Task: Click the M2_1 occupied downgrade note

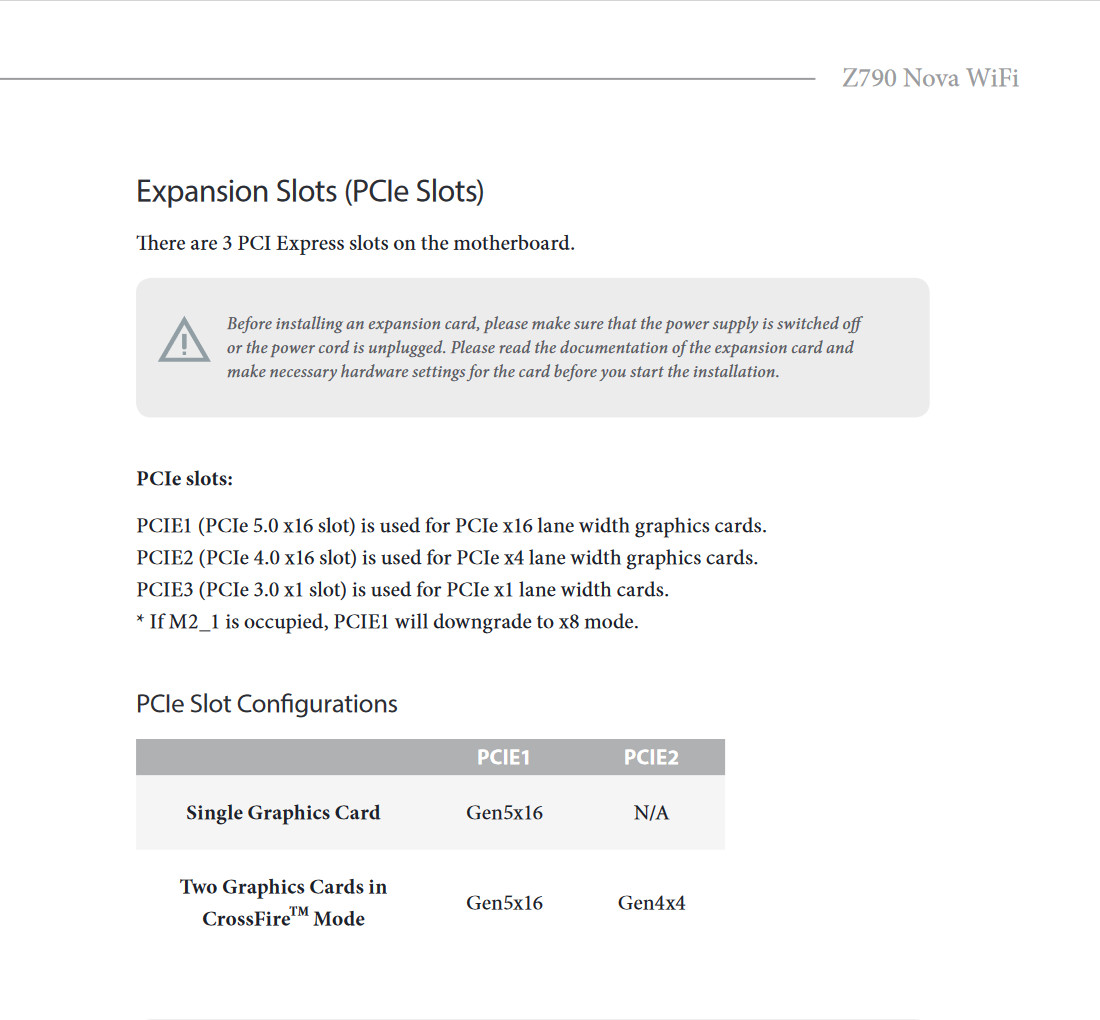Action: click(x=387, y=622)
